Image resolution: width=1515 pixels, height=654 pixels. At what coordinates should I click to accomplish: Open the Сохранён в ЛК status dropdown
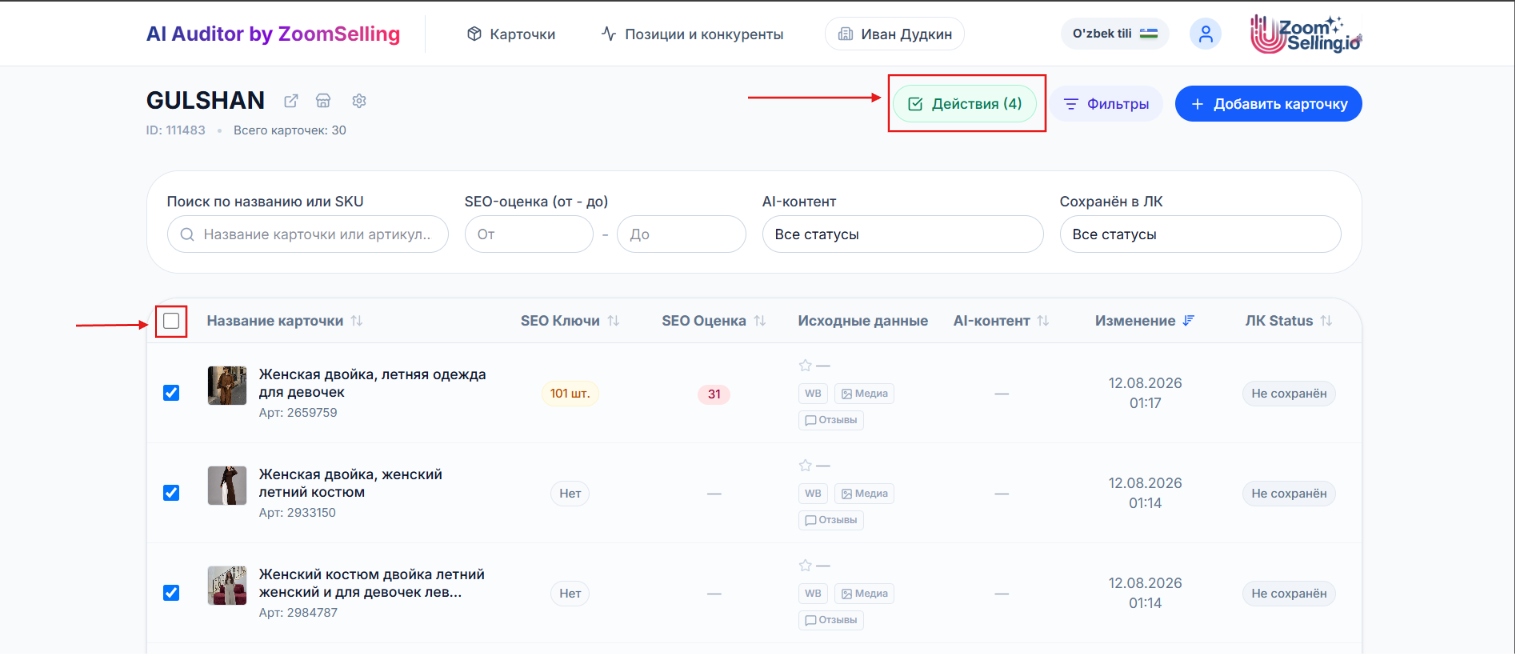(1200, 234)
